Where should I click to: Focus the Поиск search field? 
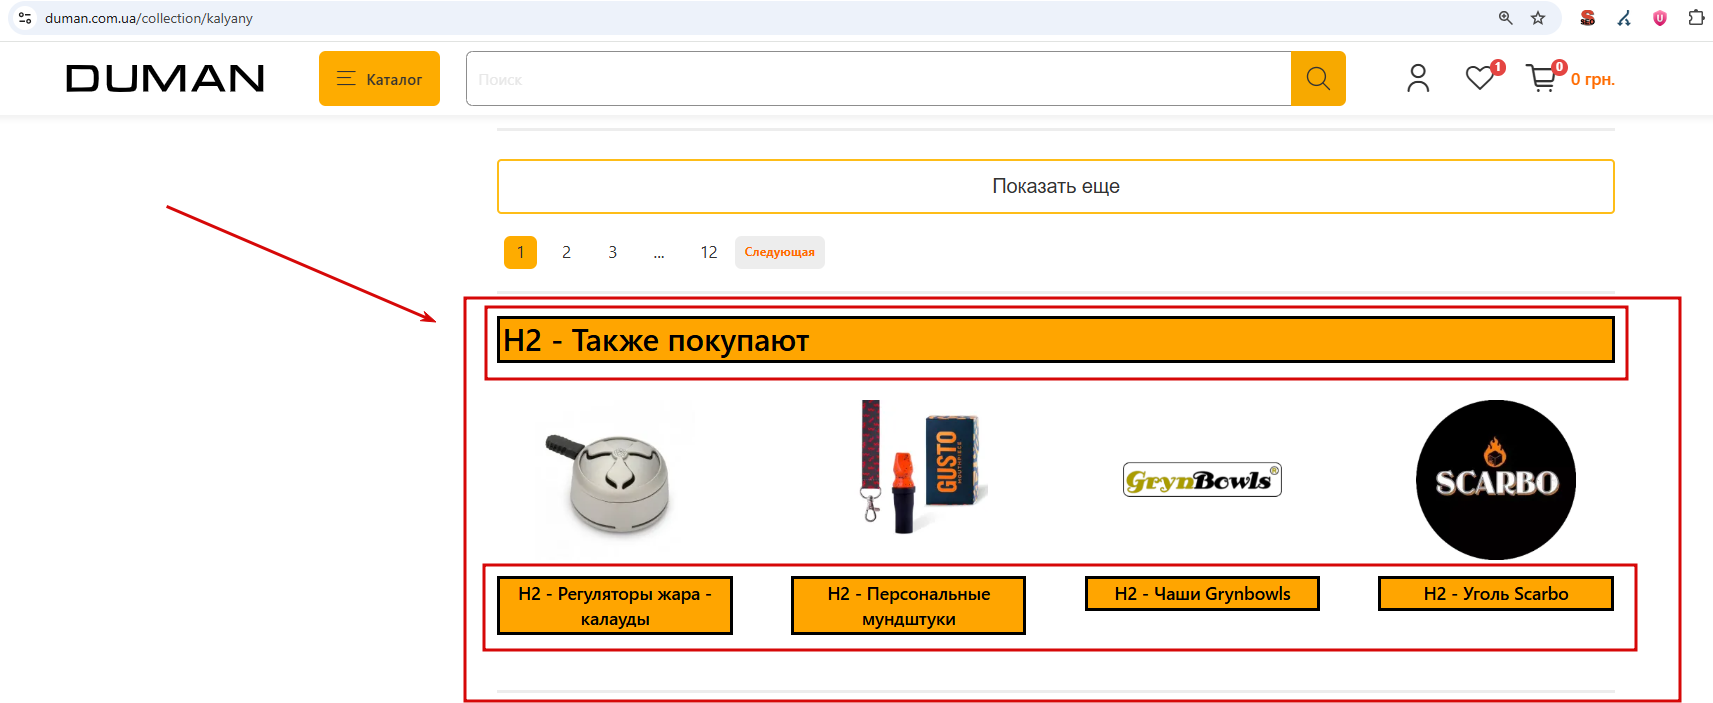point(878,78)
